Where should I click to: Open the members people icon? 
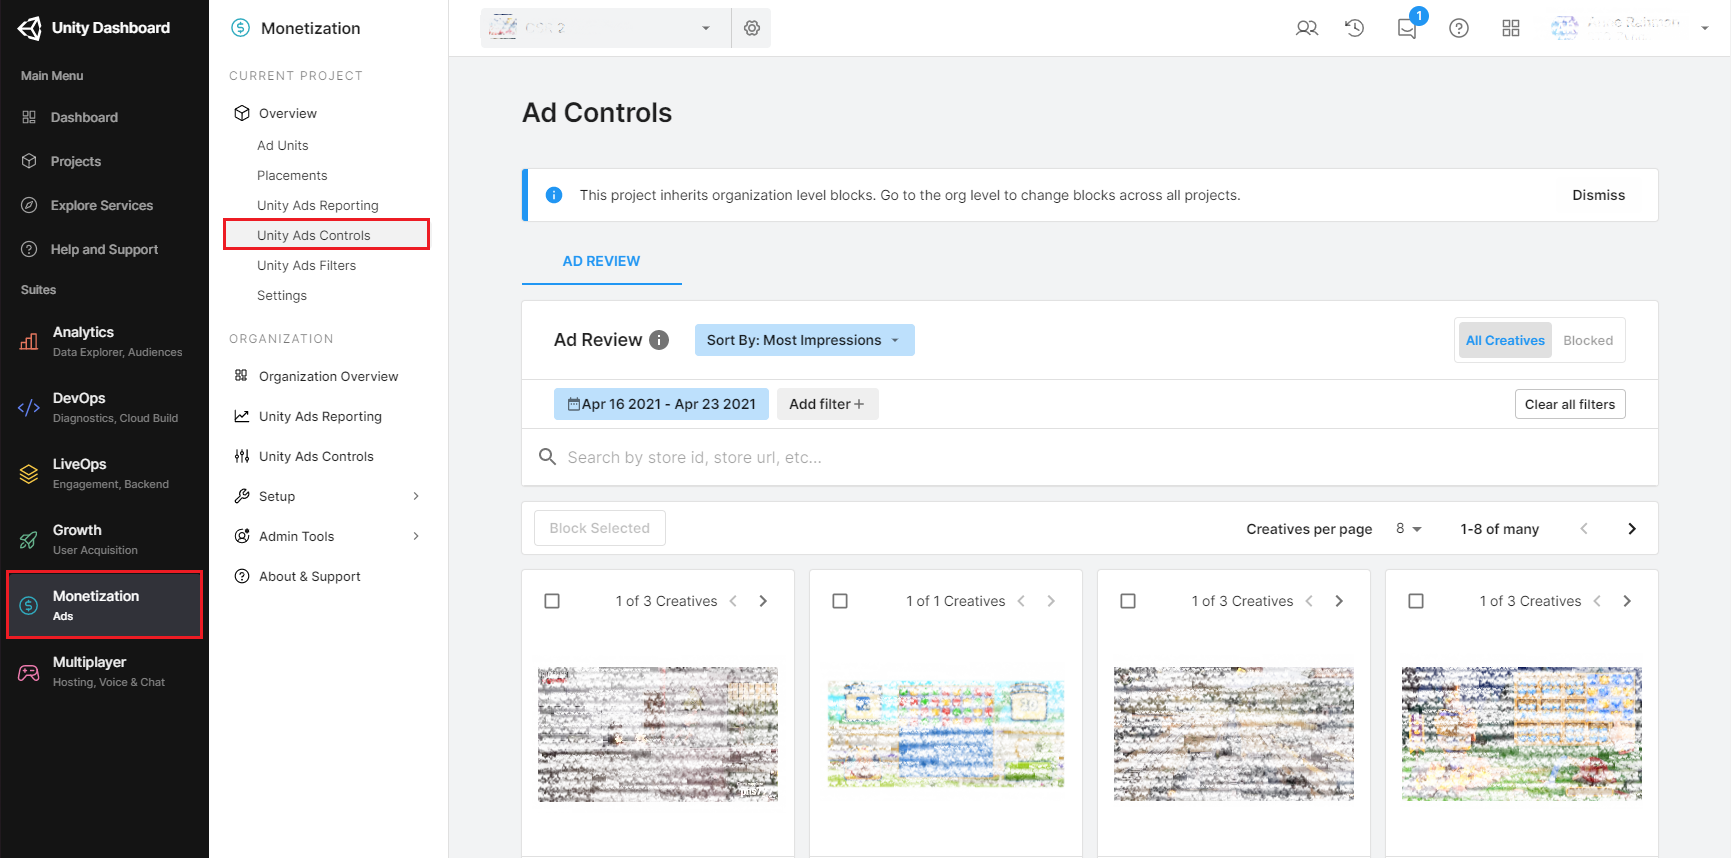point(1307,28)
